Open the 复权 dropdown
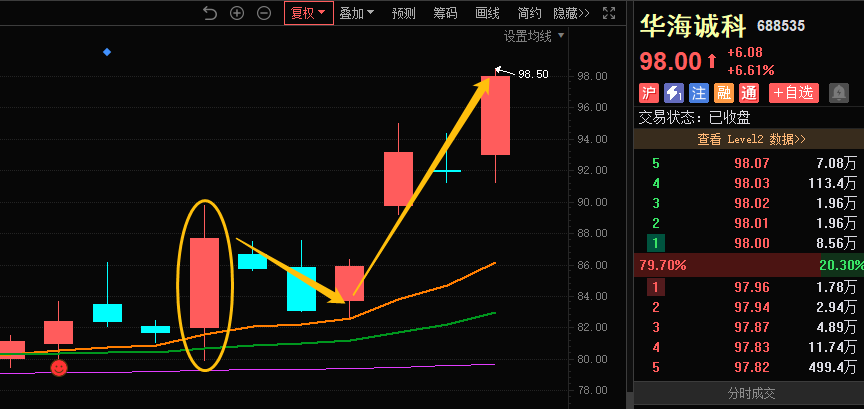Screen dimensions: 864x409 [309, 13]
